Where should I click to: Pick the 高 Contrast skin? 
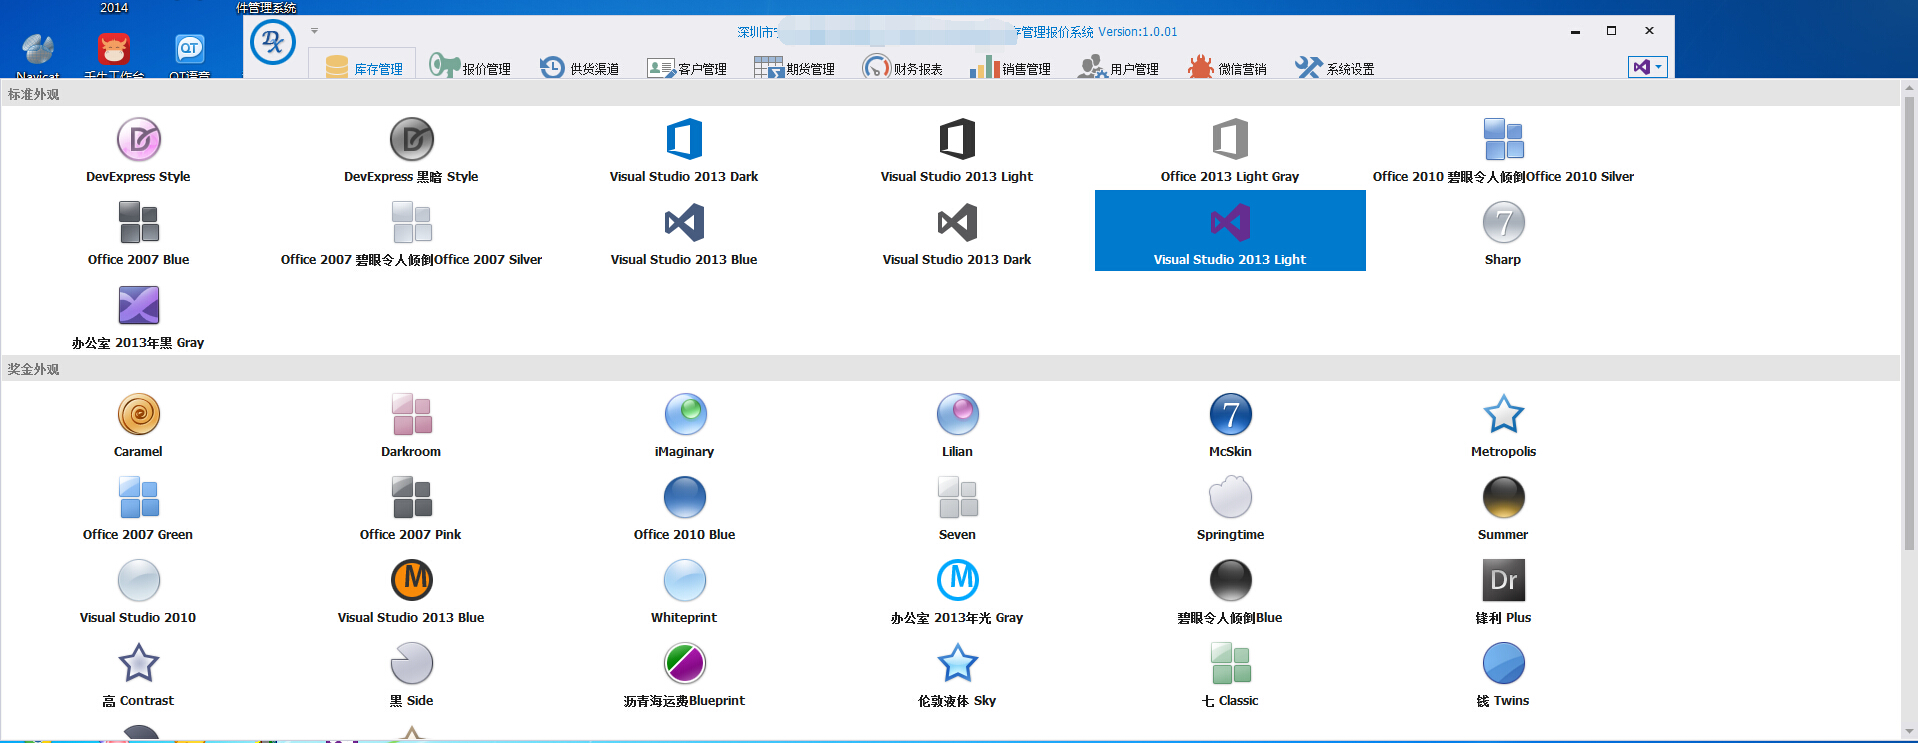click(138, 673)
